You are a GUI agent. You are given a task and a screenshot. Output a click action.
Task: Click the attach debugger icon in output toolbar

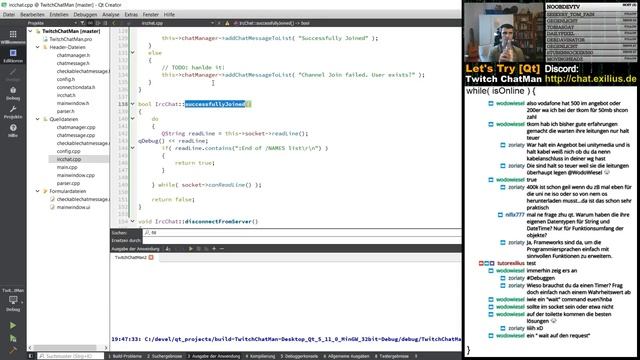click(x=206, y=249)
